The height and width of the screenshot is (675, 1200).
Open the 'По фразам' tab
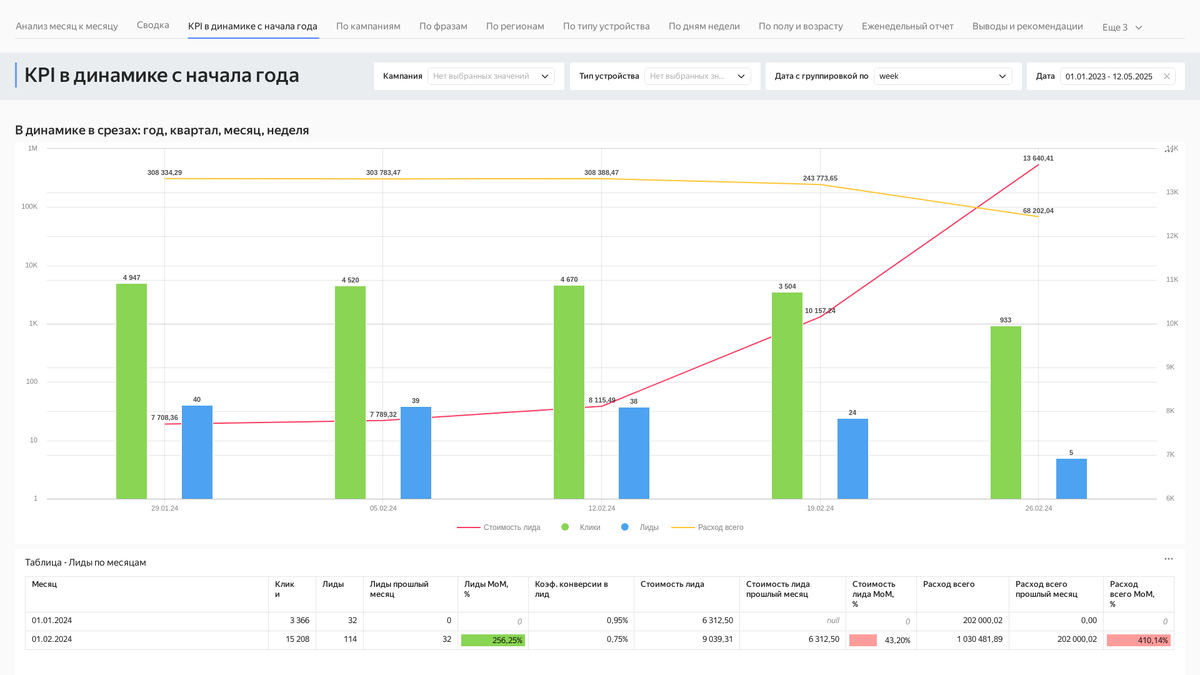pos(443,26)
